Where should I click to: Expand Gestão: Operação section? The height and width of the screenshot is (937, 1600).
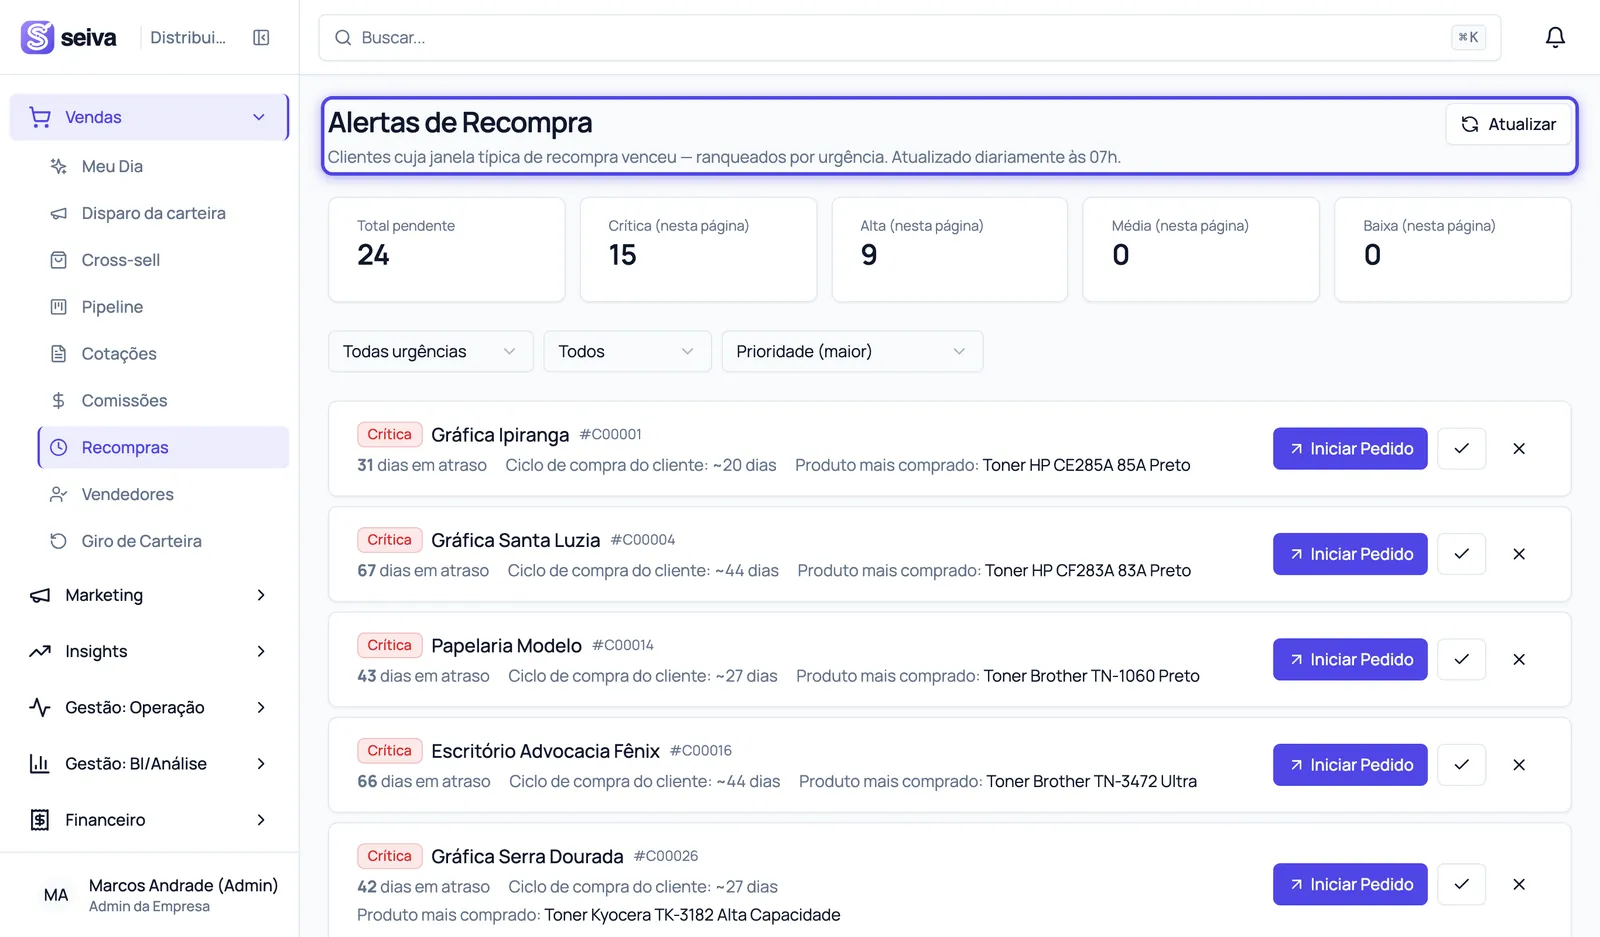coord(149,707)
